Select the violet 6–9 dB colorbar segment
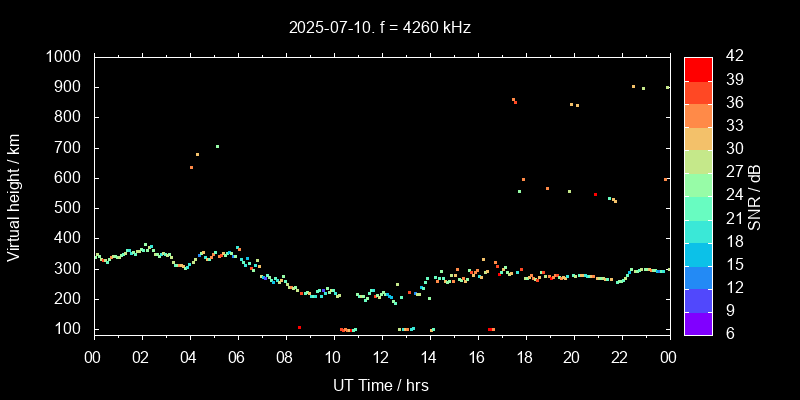This screenshot has height=400, width=800. point(698,322)
